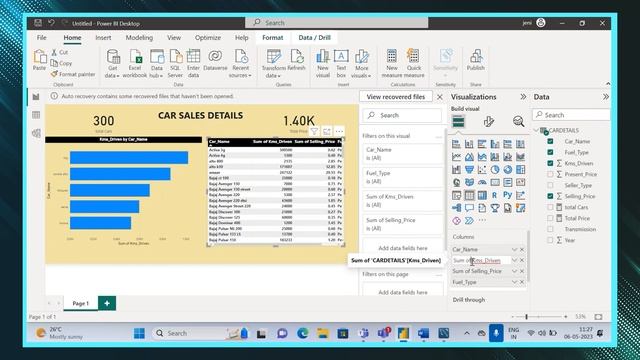The width and height of the screenshot is (640, 360).
Task: Open SQL Server data source
Action: [x=175, y=64]
